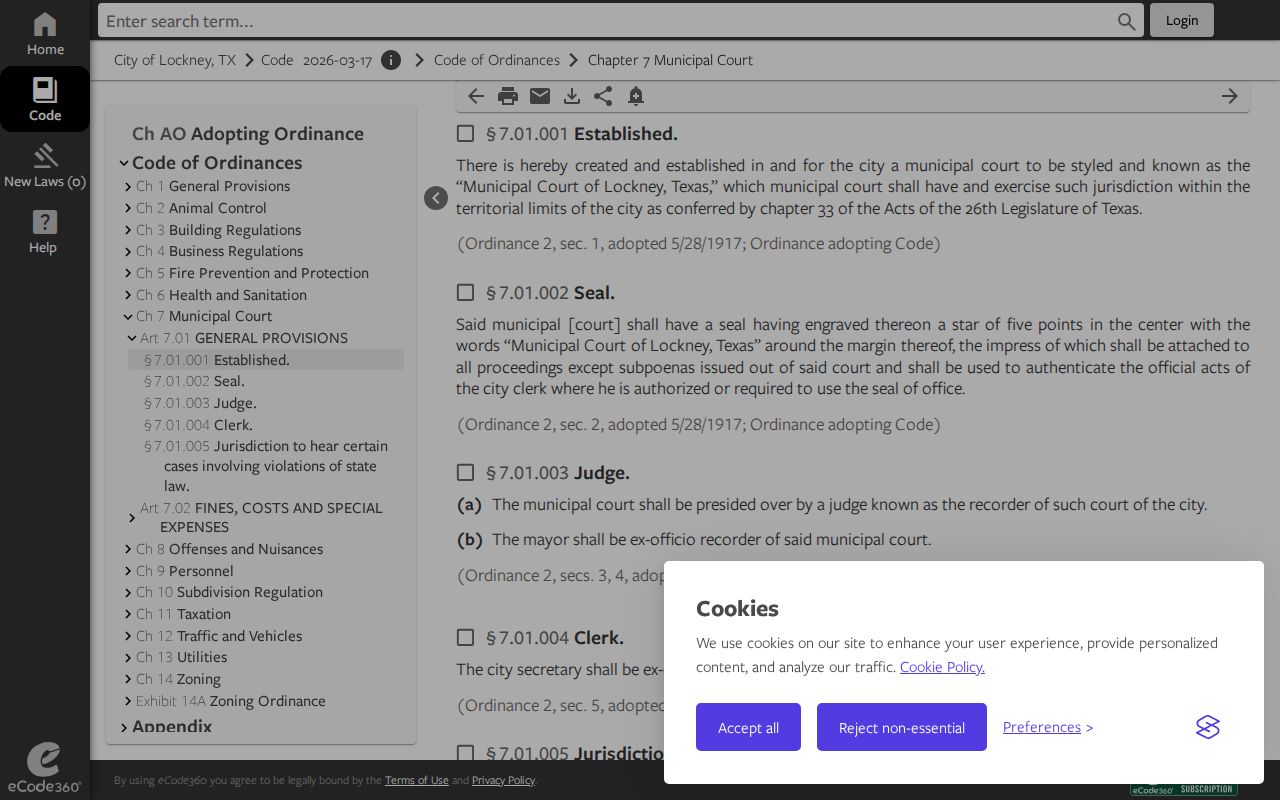The width and height of the screenshot is (1280, 800).
Task: Open Code breadcrumb link
Action: pyautogui.click(x=277, y=60)
